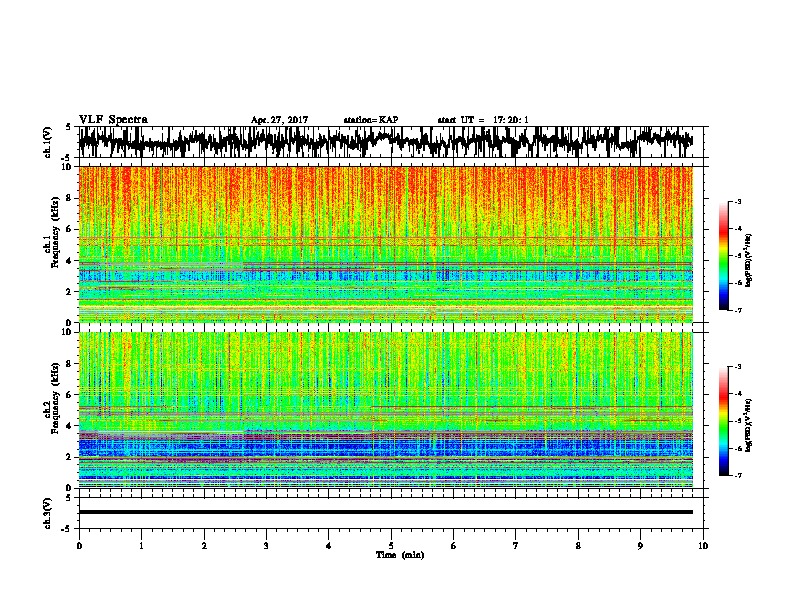The height and width of the screenshot is (612, 792).
Task: Click time axis tick label "3"
Action: [x=266, y=546]
